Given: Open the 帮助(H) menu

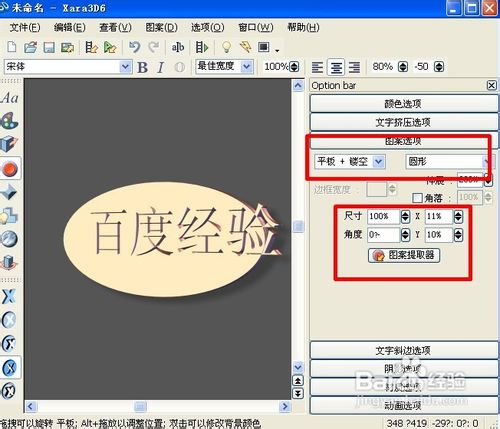Looking at the screenshot, I should point(303,27).
